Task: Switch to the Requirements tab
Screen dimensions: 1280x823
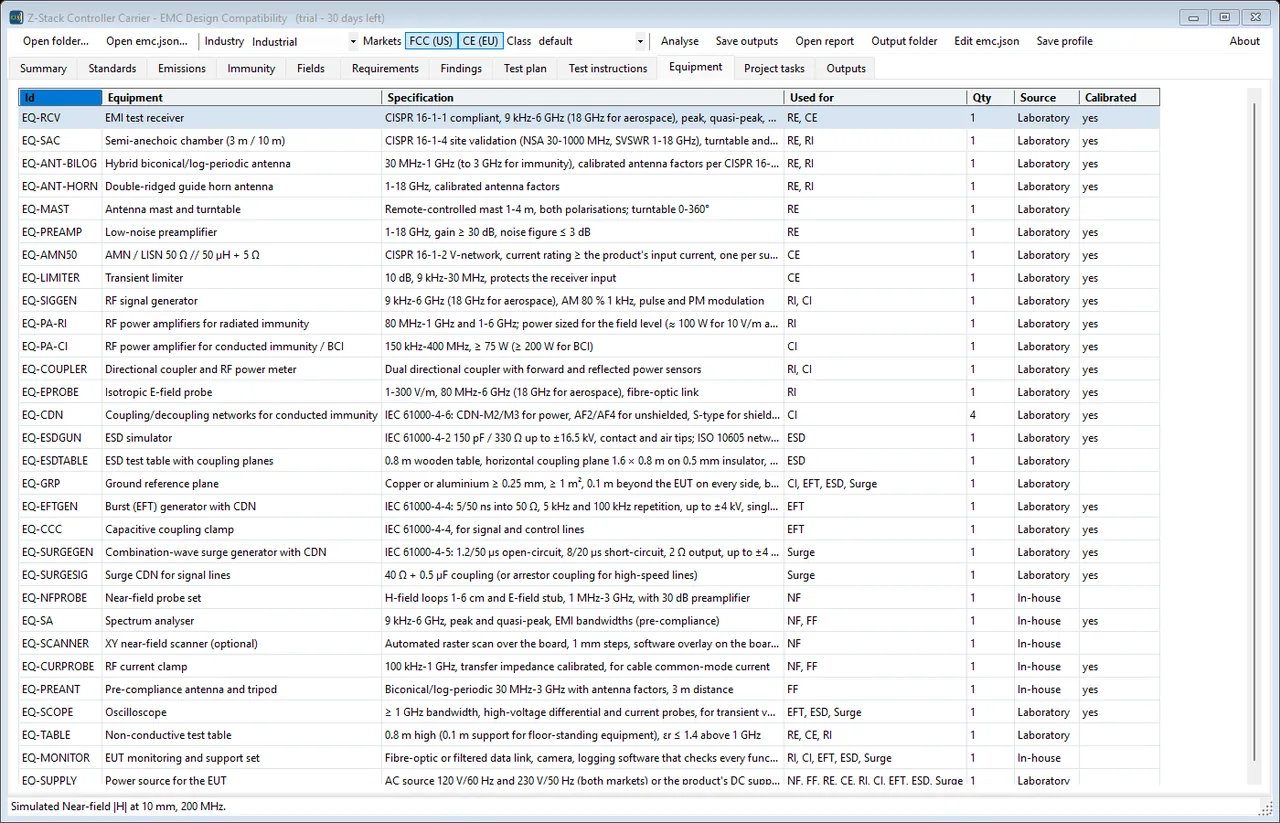Action: [385, 69]
